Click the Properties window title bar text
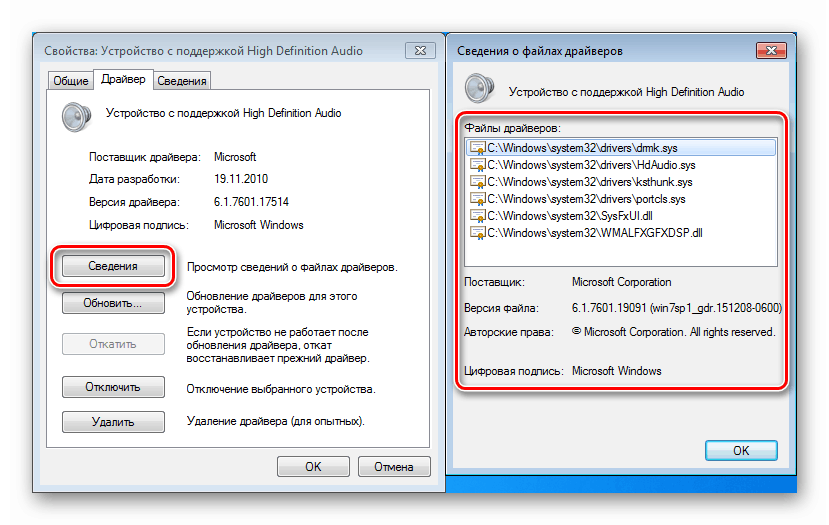 pos(204,51)
